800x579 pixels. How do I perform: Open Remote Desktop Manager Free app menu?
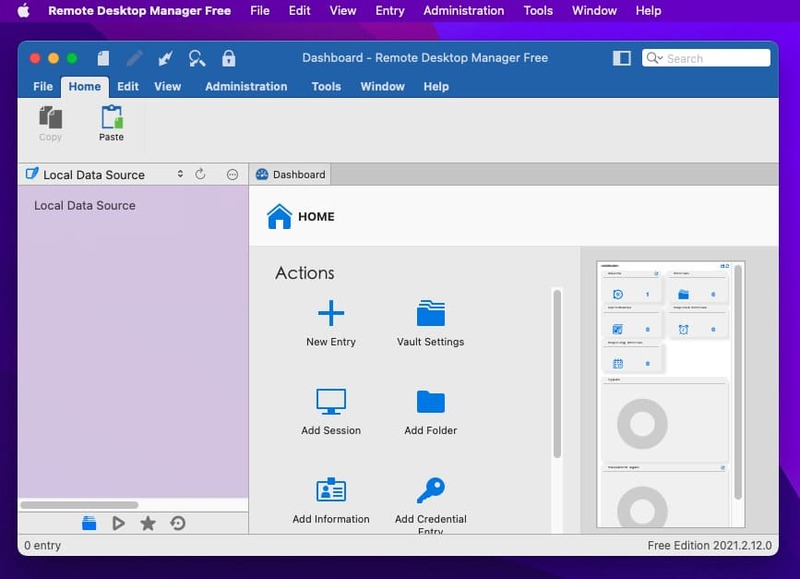point(139,11)
